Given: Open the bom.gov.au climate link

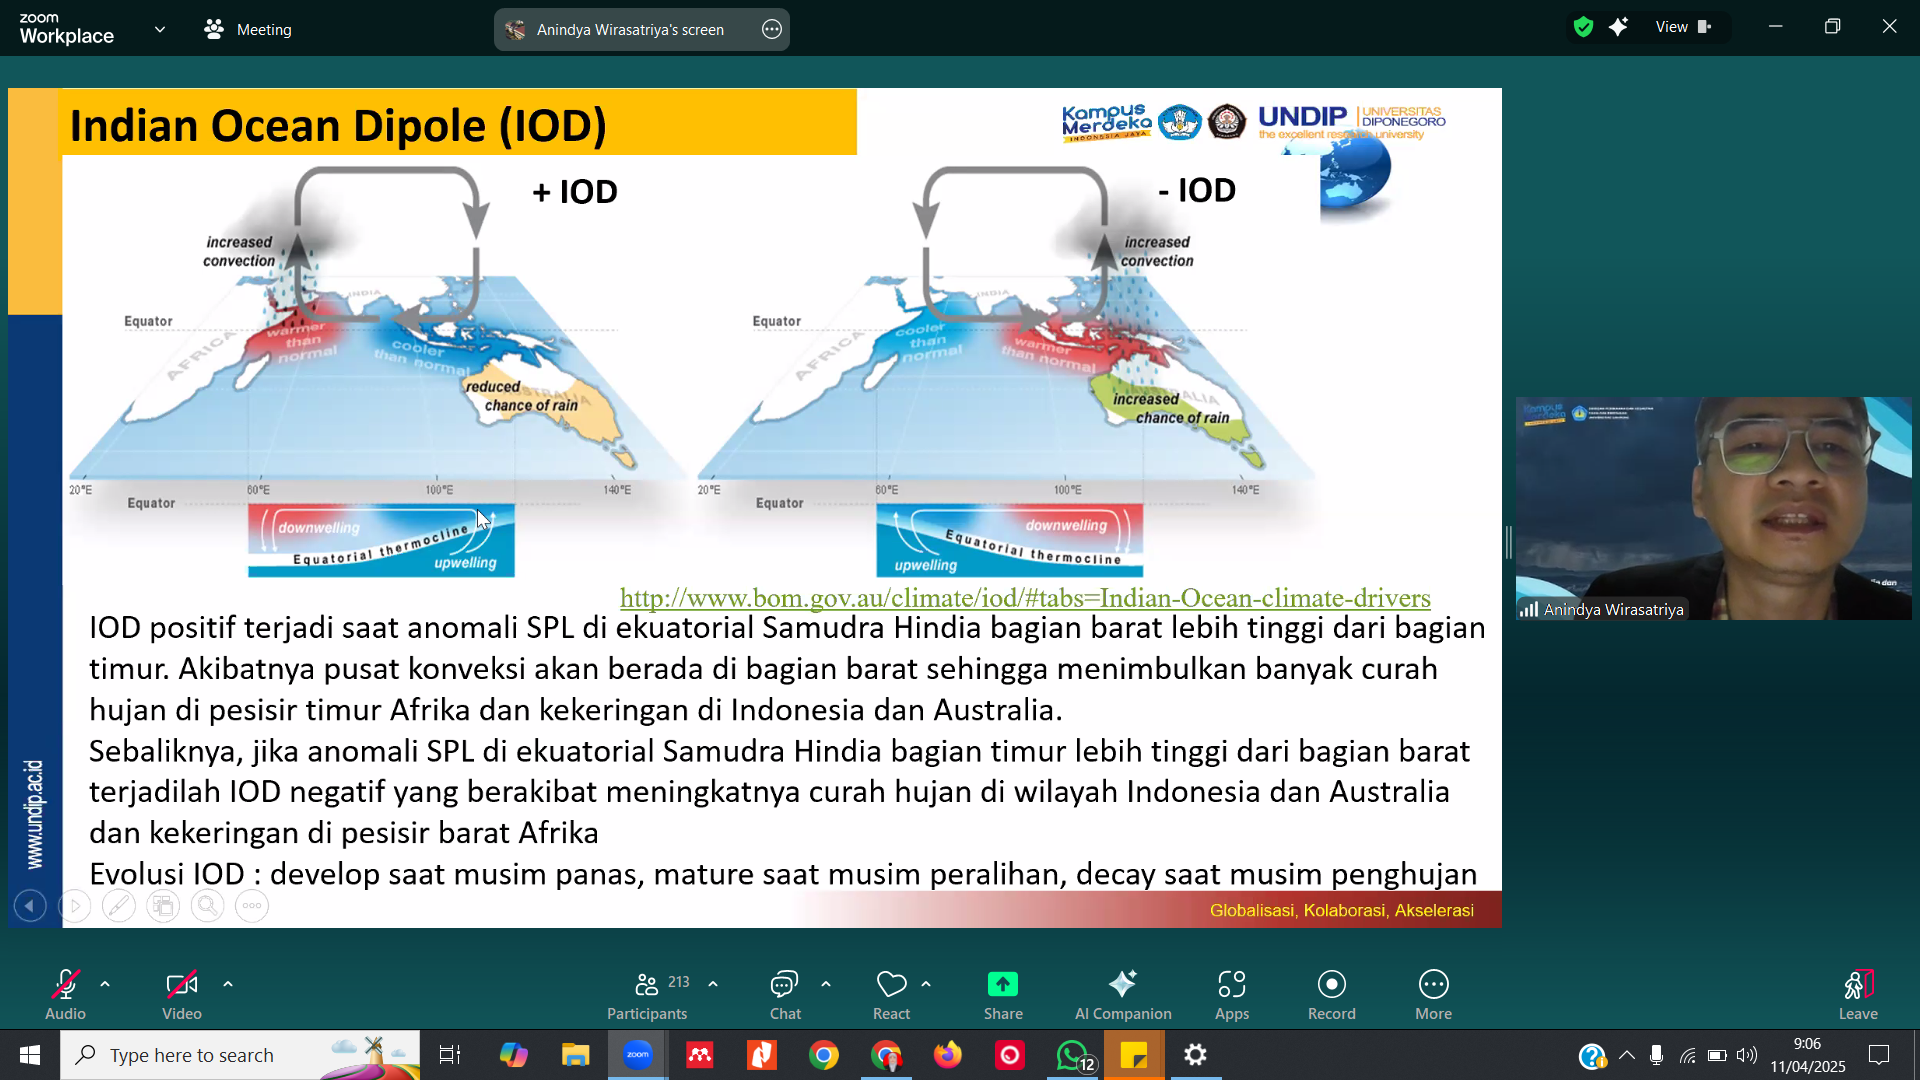Looking at the screenshot, I should pyautogui.click(x=1025, y=598).
